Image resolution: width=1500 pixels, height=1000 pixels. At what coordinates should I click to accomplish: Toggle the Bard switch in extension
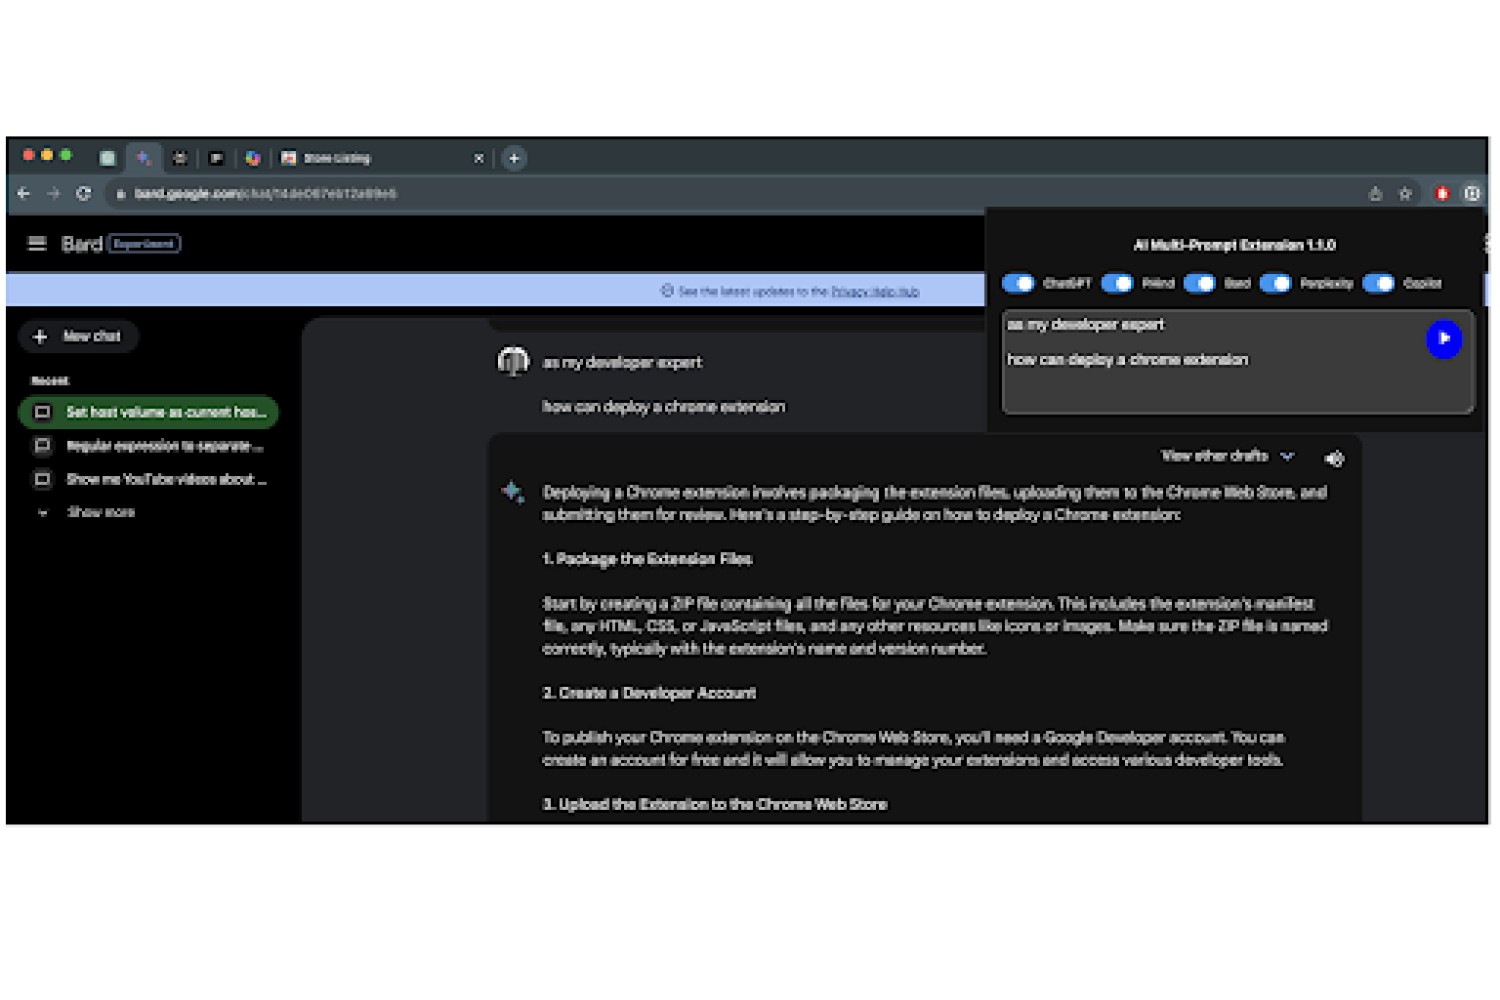[x=1199, y=284]
